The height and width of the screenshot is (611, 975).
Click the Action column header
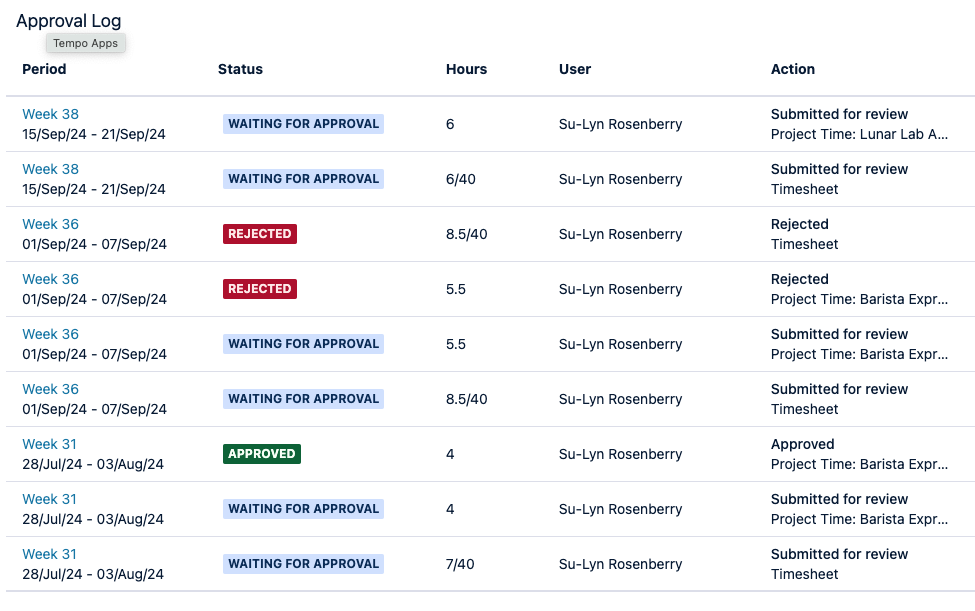793,69
